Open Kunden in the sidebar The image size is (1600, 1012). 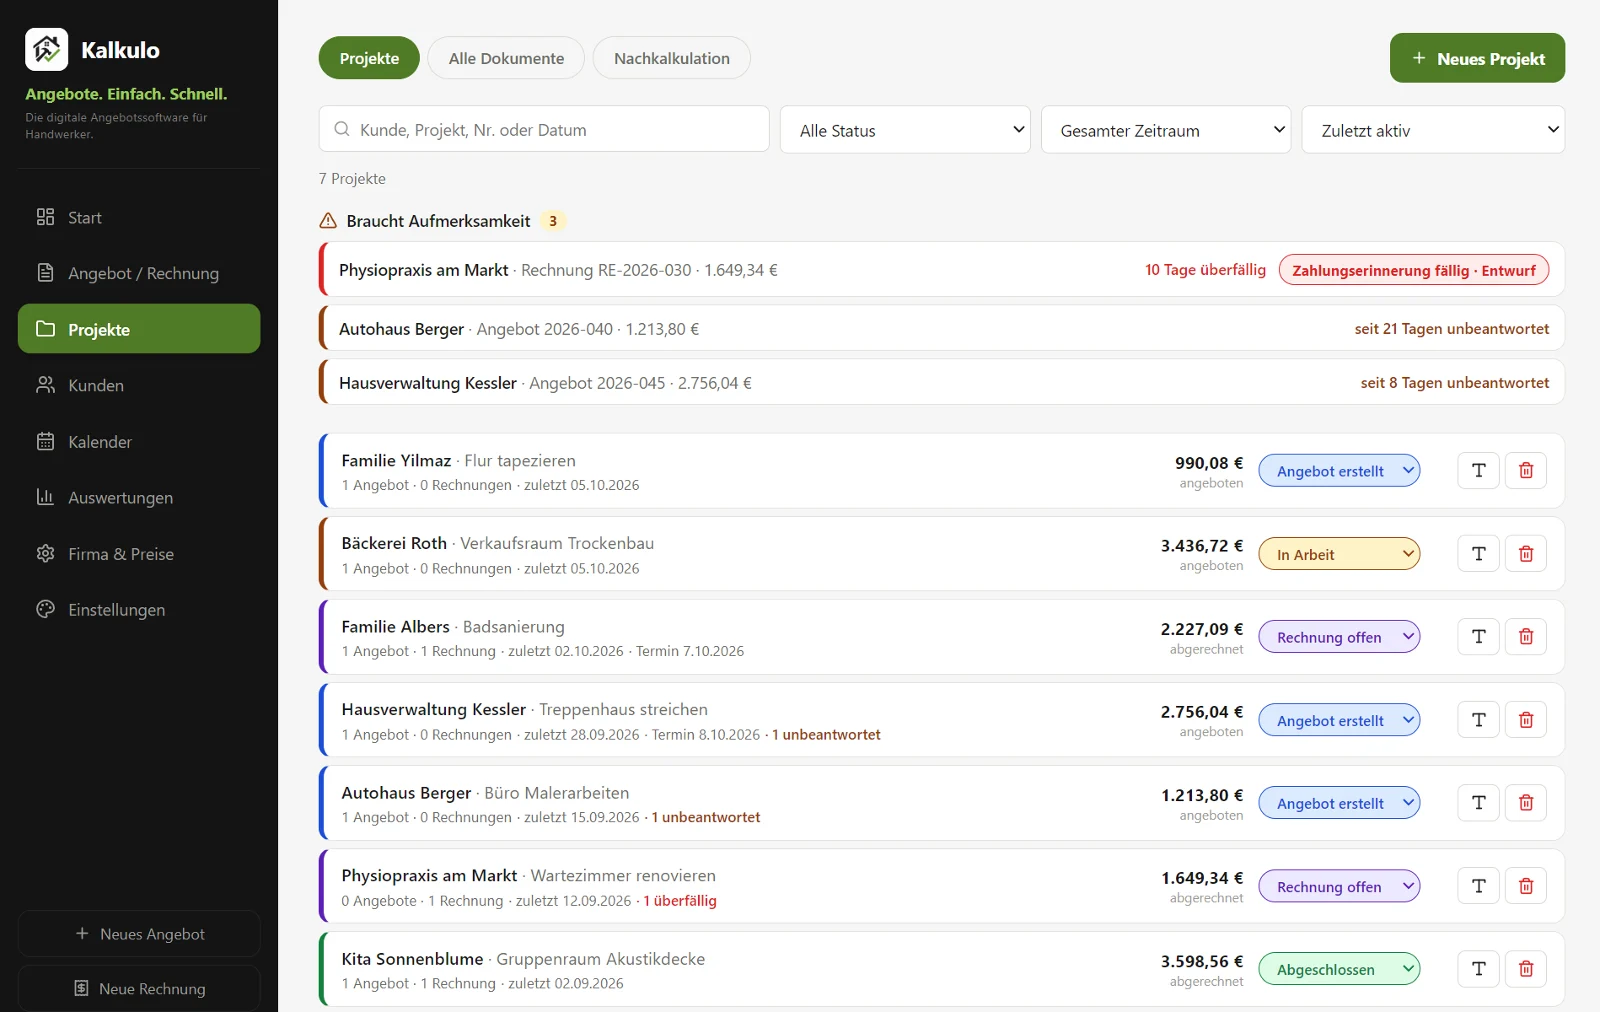click(x=139, y=385)
